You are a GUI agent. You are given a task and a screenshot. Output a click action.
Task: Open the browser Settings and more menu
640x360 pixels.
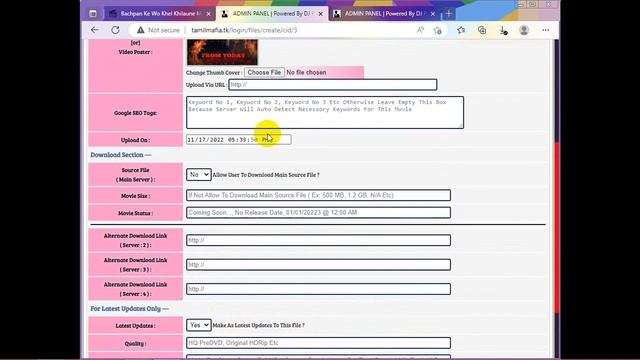coord(545,30)
